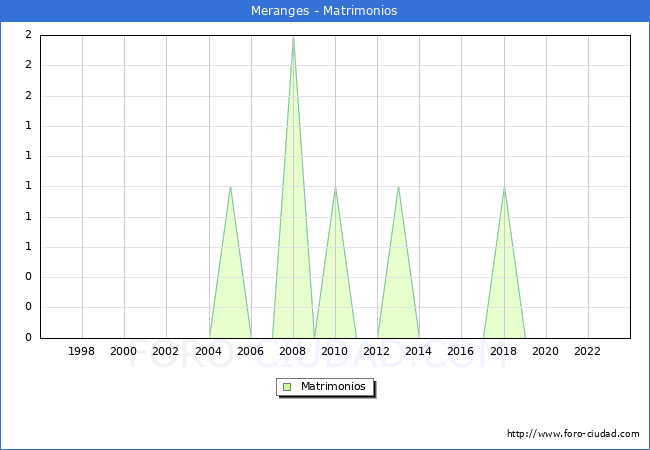This screenshot has width=650, height=450.
Task: Click the chart title "Meranges - Matrimonios"
Action: 324,11
